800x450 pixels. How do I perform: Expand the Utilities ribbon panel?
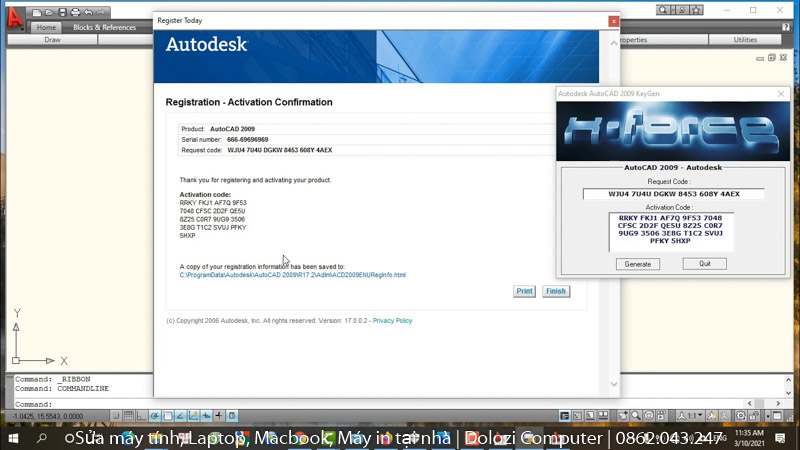tap(745, 40)
